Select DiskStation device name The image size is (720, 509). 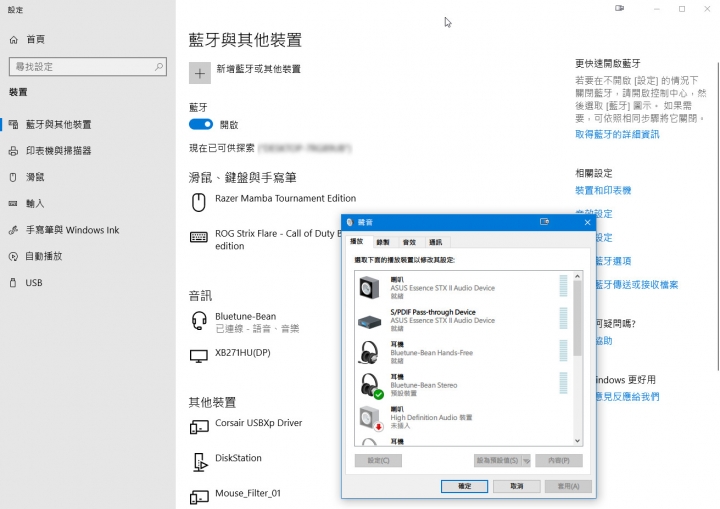click(238, 458)
